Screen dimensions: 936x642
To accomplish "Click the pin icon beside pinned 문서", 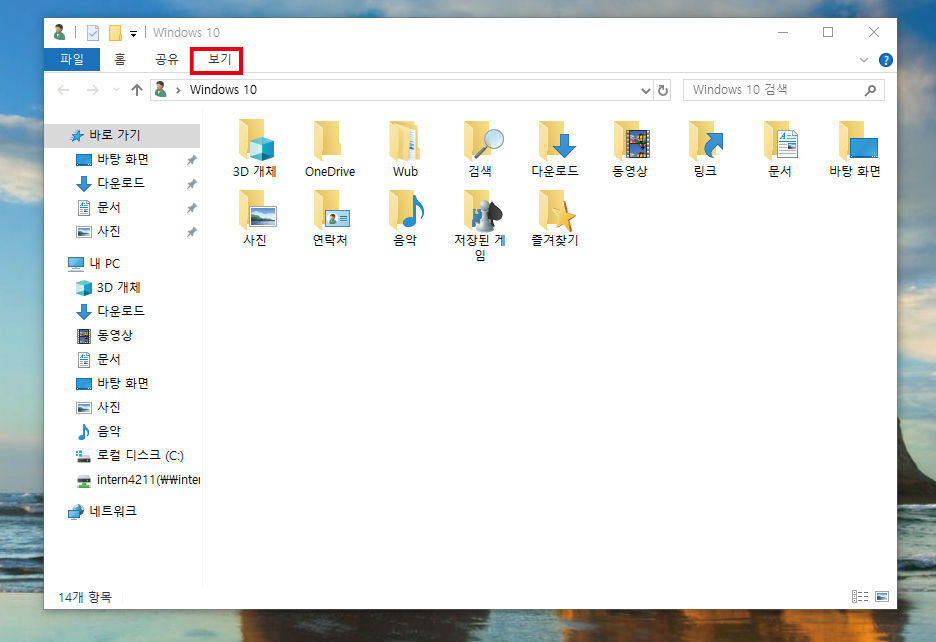I will click(x=191, y=208).
